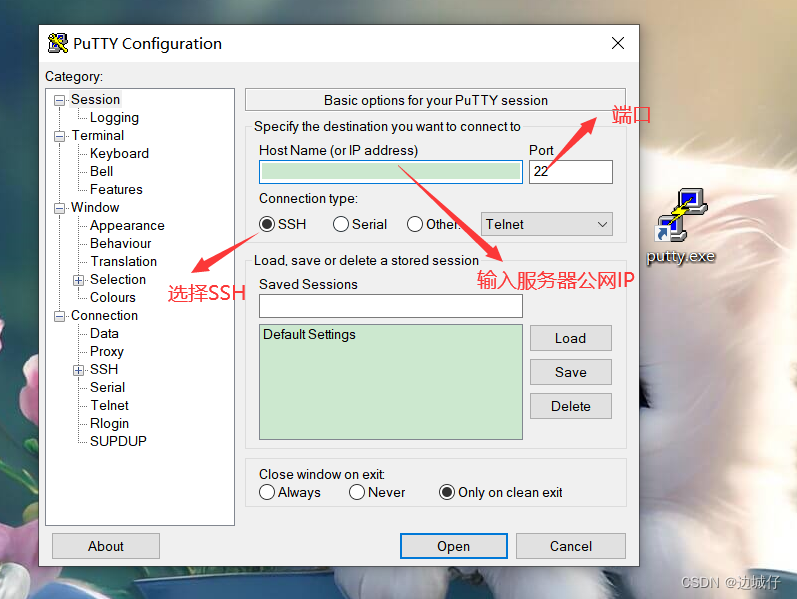Select Default Settings in saved sessions
The height and width of the screenshot is (599, 797).
309,335
